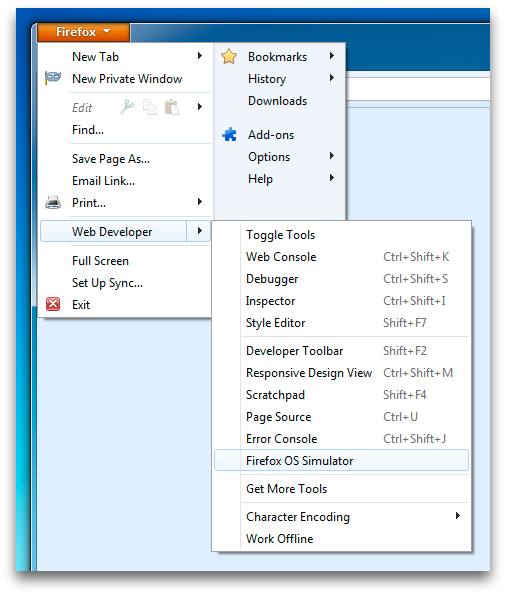Viewport: 506px width, 595px height.
Task: Expand the Print submenu arrow
Action: tap(200, 202)
